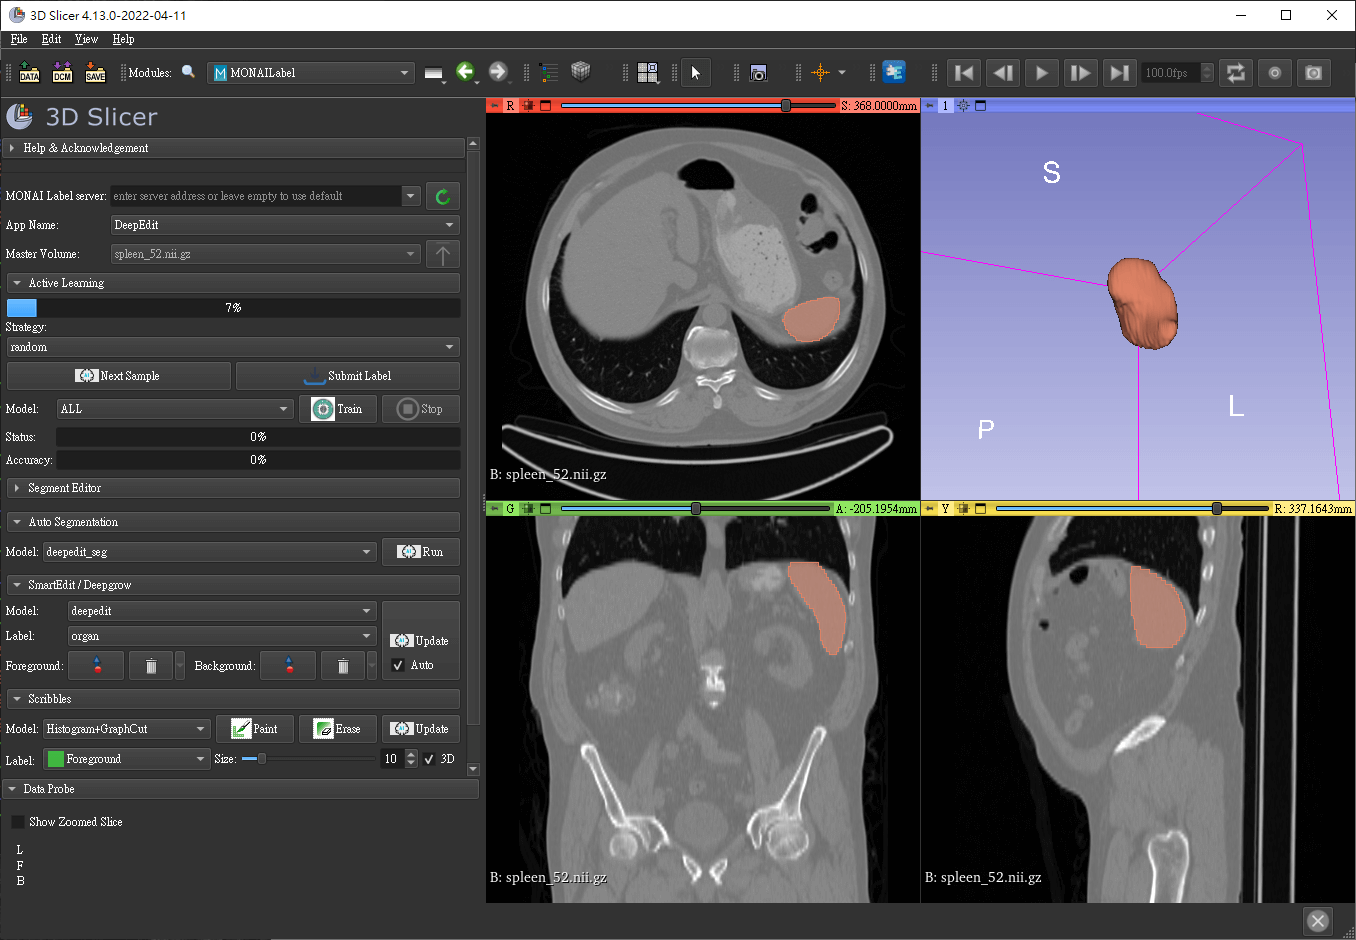Viewport: 1356px width, 940px height.
Task: Click the Next Sample button
Action: pyautogui.click(x=119, y=376)
